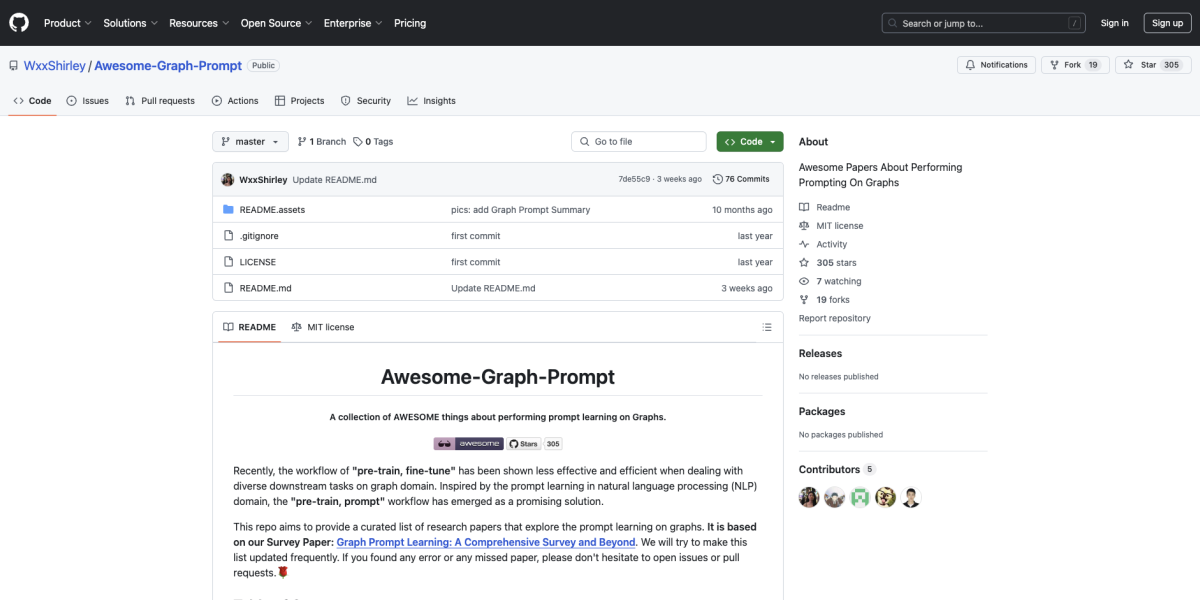This screenshot has height=600, width=1200.
Task: Click the Sign up button
Action: [x=1167, y=23]
